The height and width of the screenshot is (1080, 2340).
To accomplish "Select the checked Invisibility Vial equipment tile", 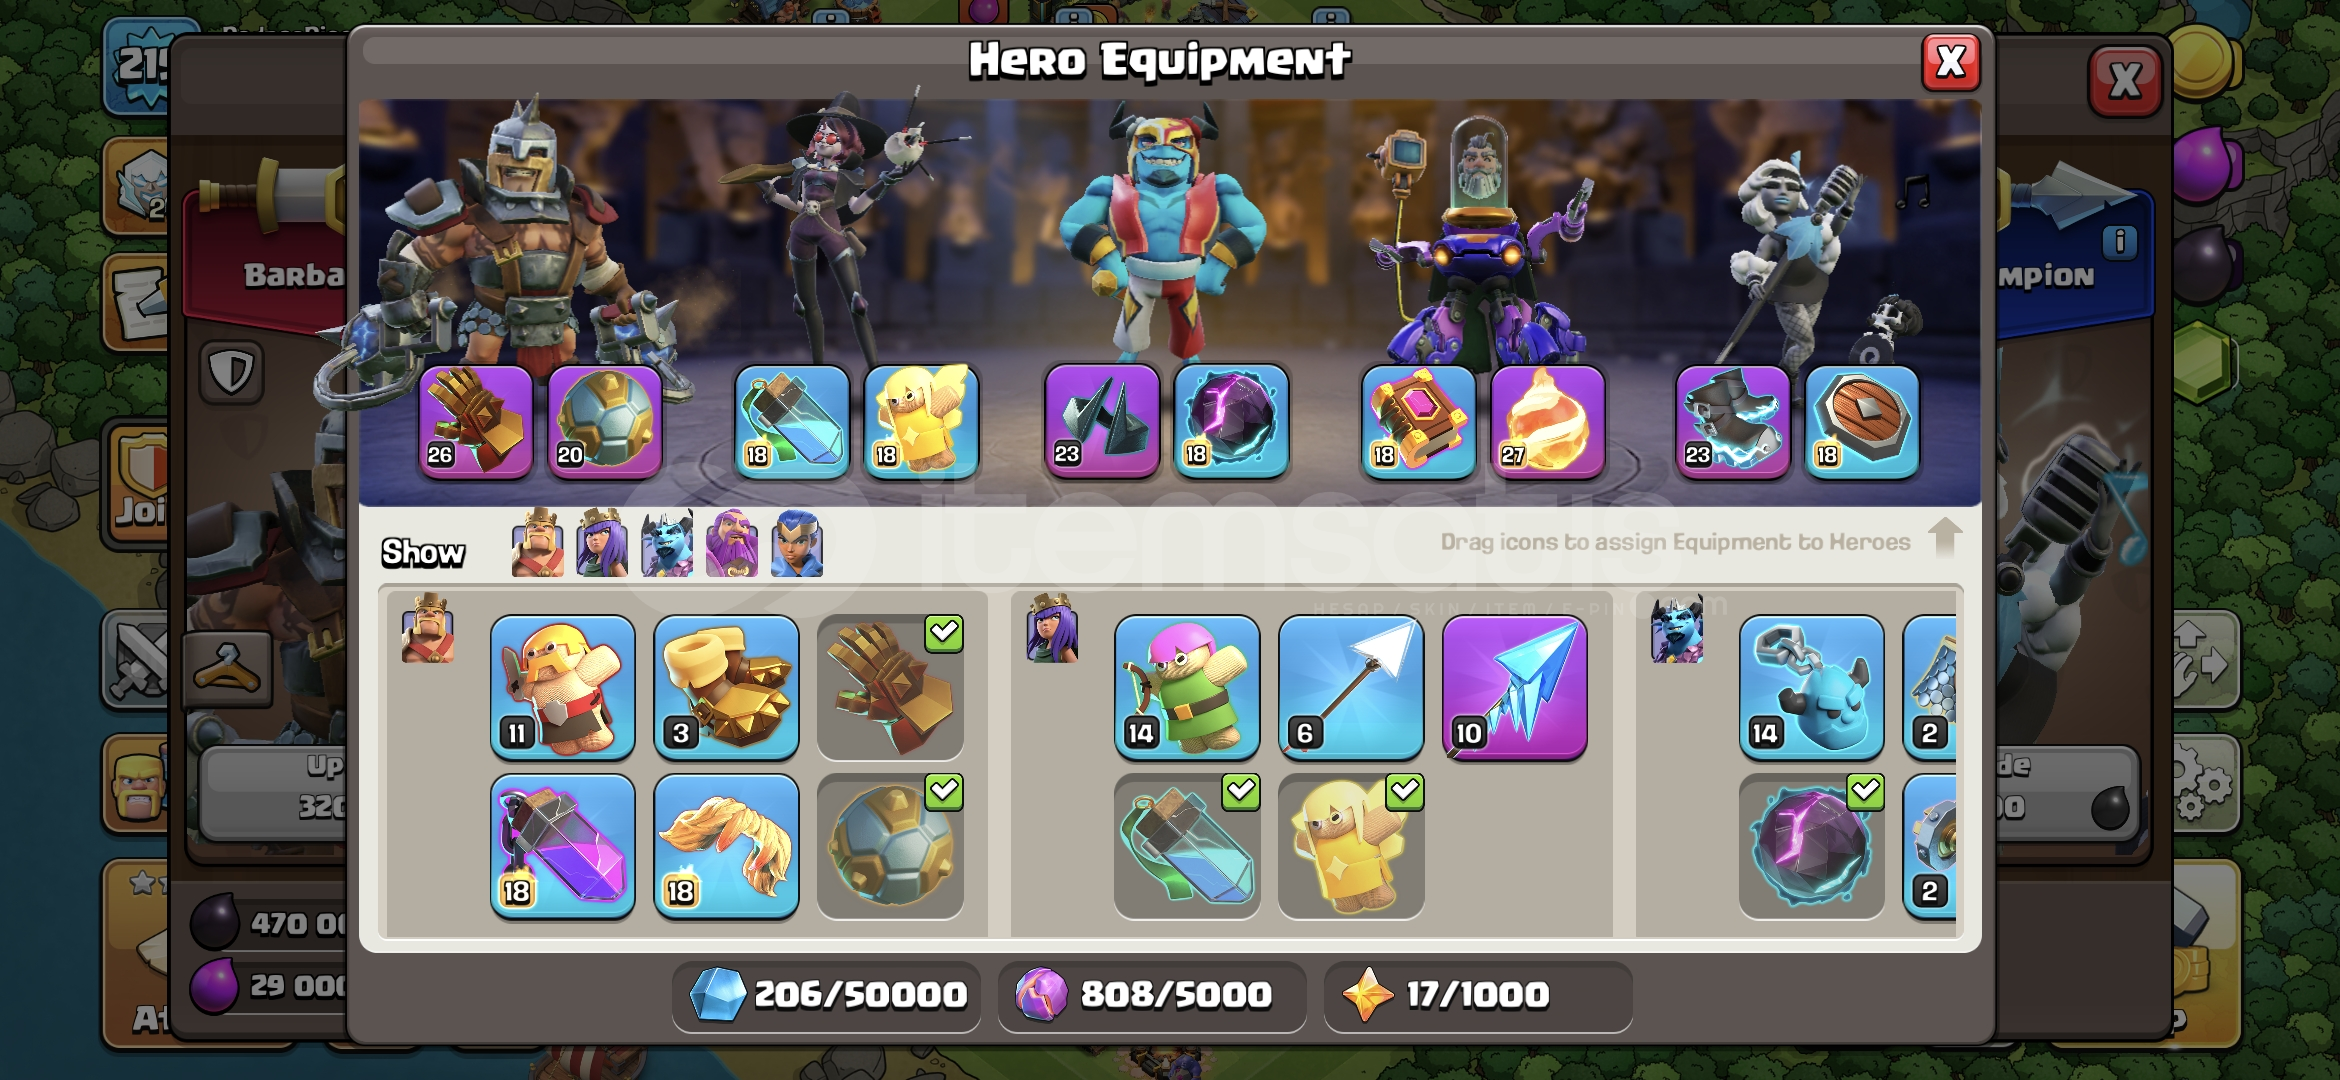I will tap(1187, 846).
